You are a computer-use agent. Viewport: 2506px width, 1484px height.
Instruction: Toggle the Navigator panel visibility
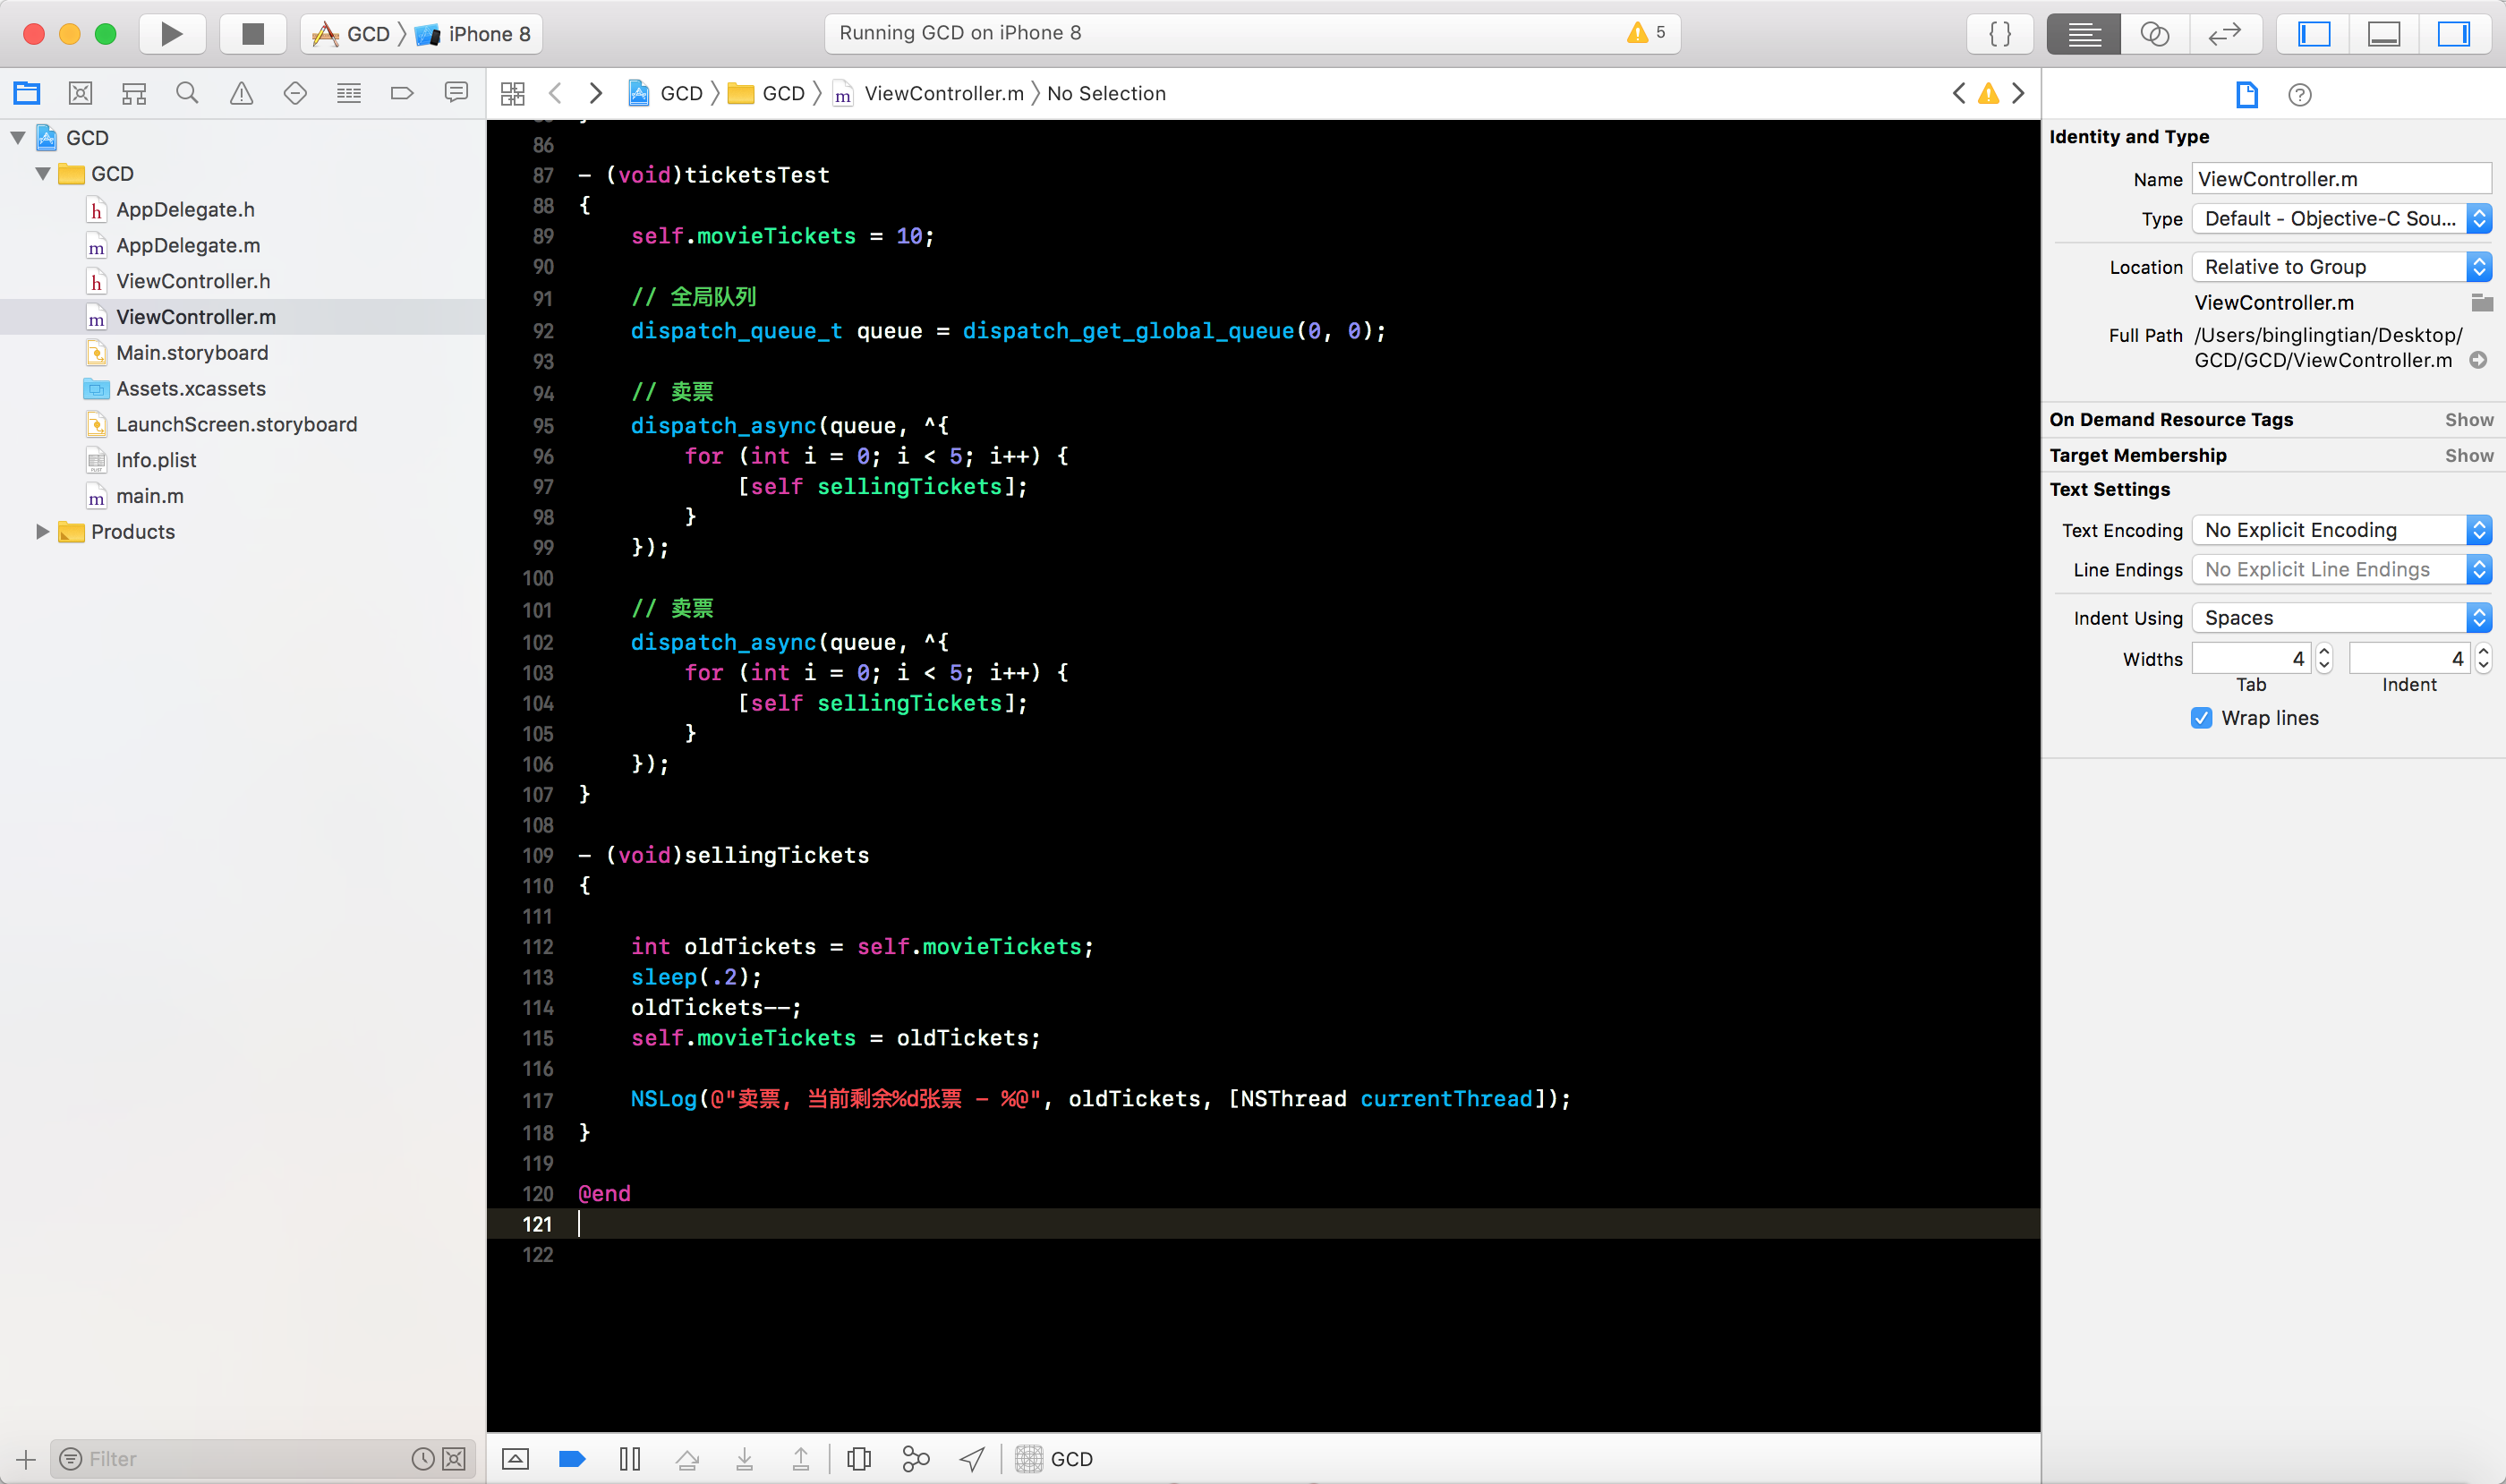(x=2314, y=34)
